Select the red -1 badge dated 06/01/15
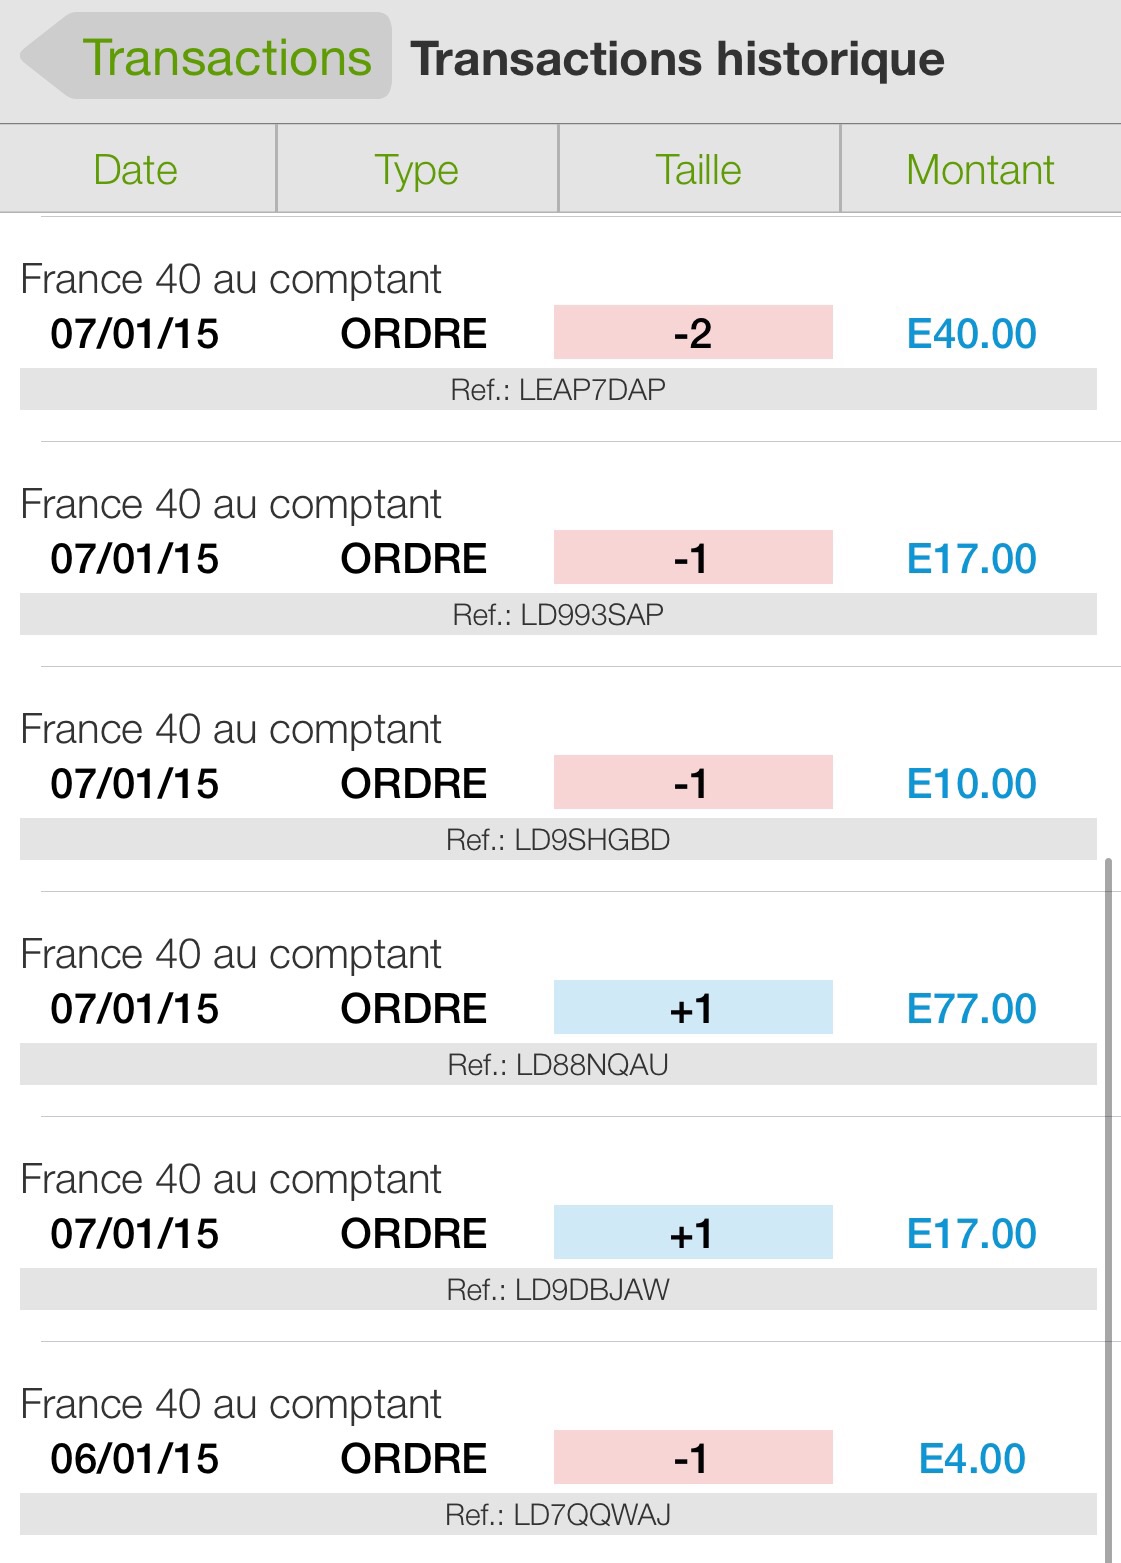The image size is (1121, 1563). tap(693, 1458)
